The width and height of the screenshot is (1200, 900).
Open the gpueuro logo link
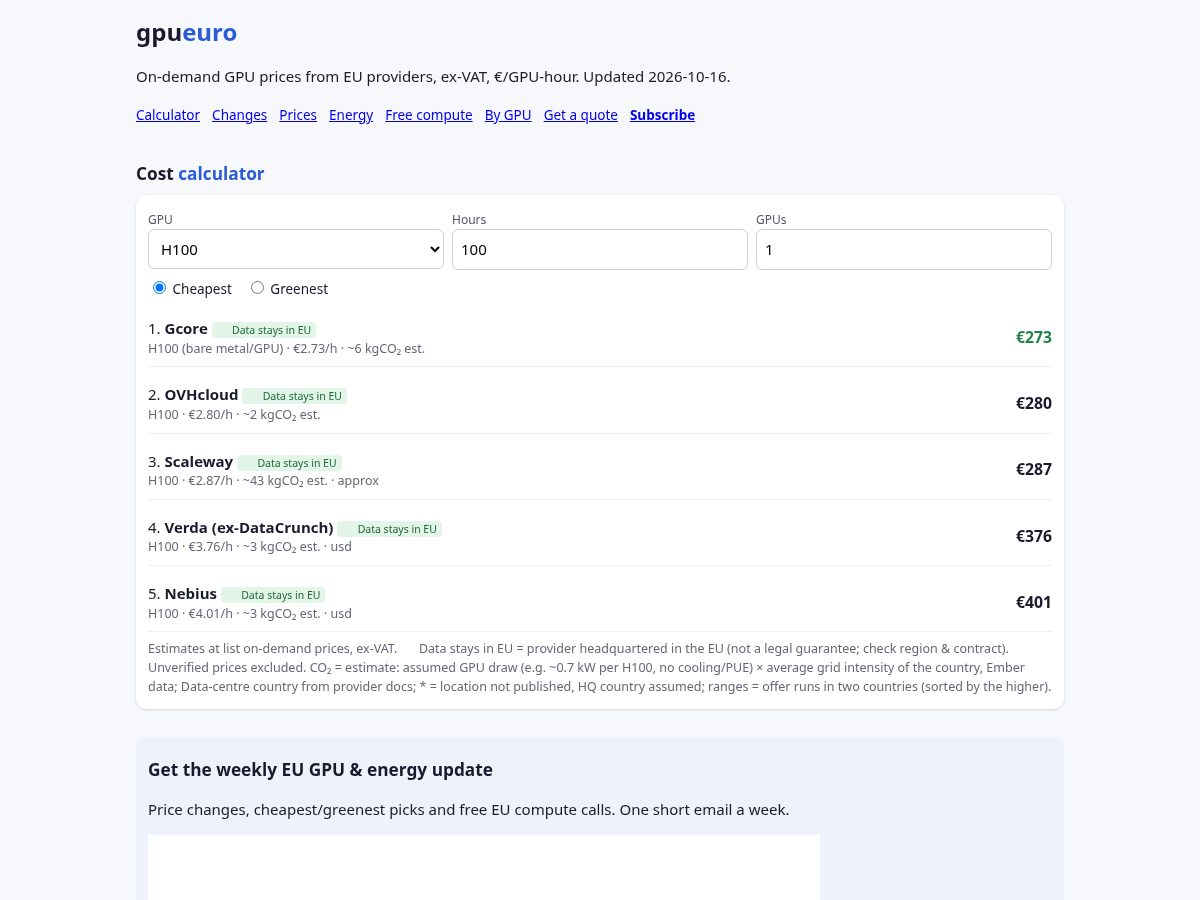point(186,33)
